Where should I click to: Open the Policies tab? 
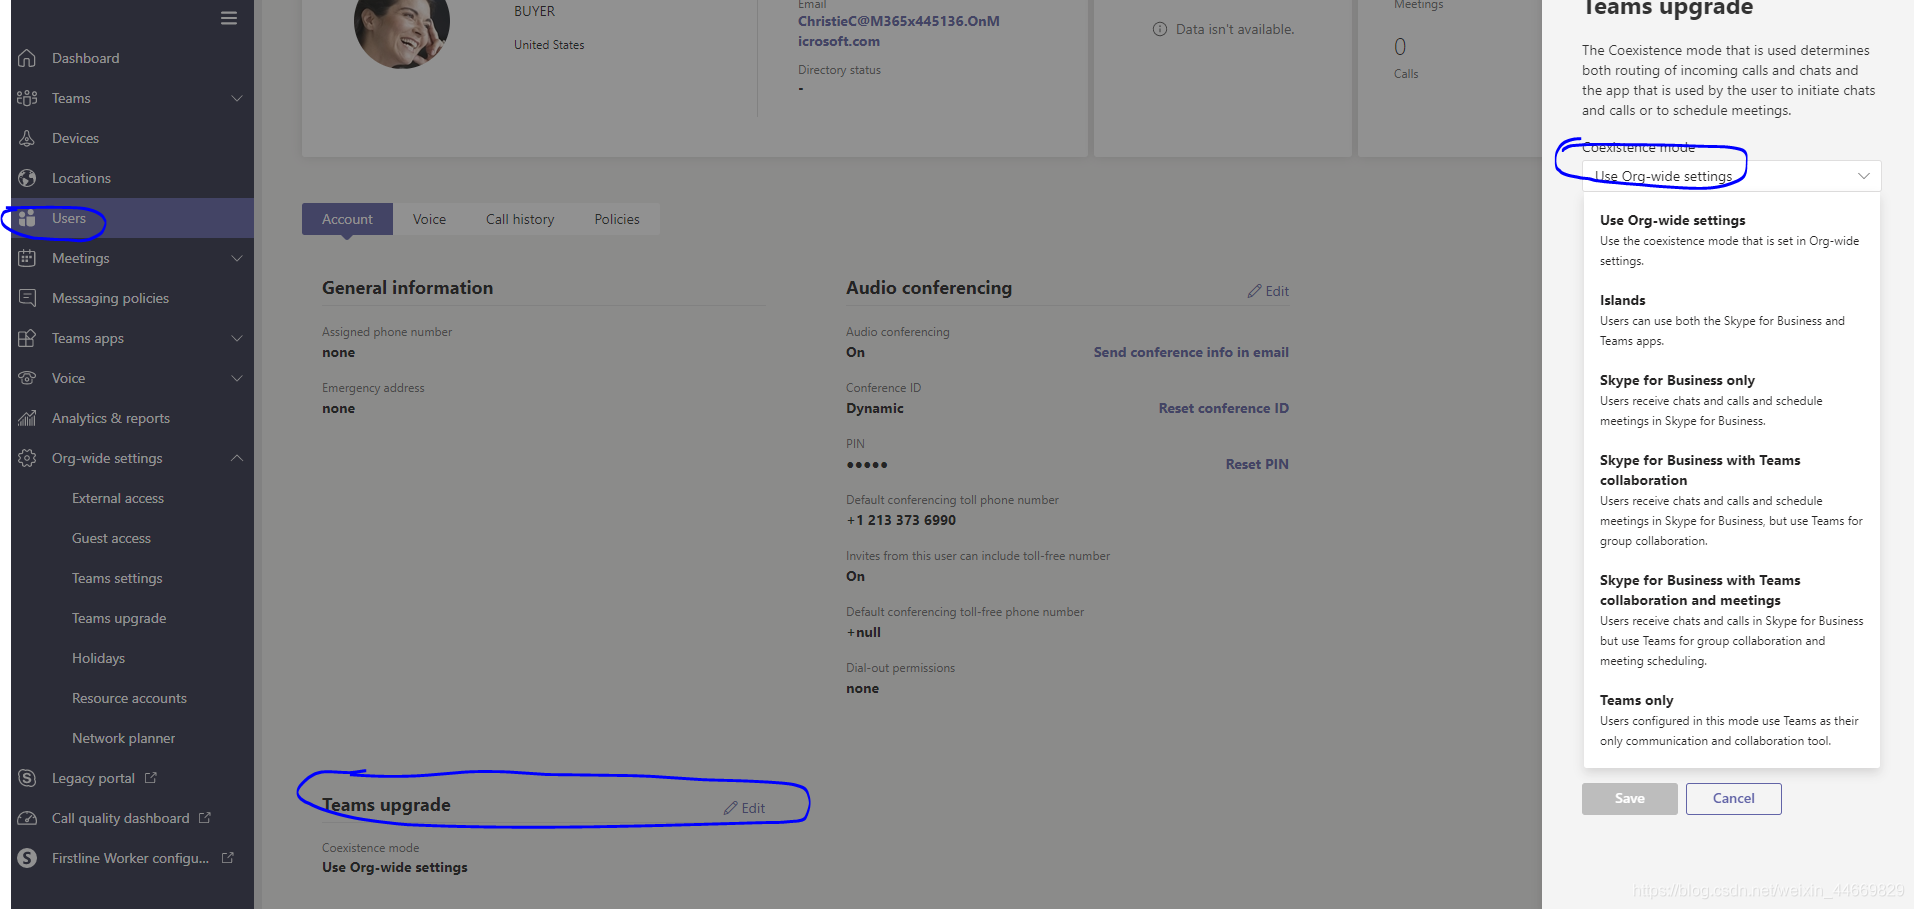[x=617, y=219]
